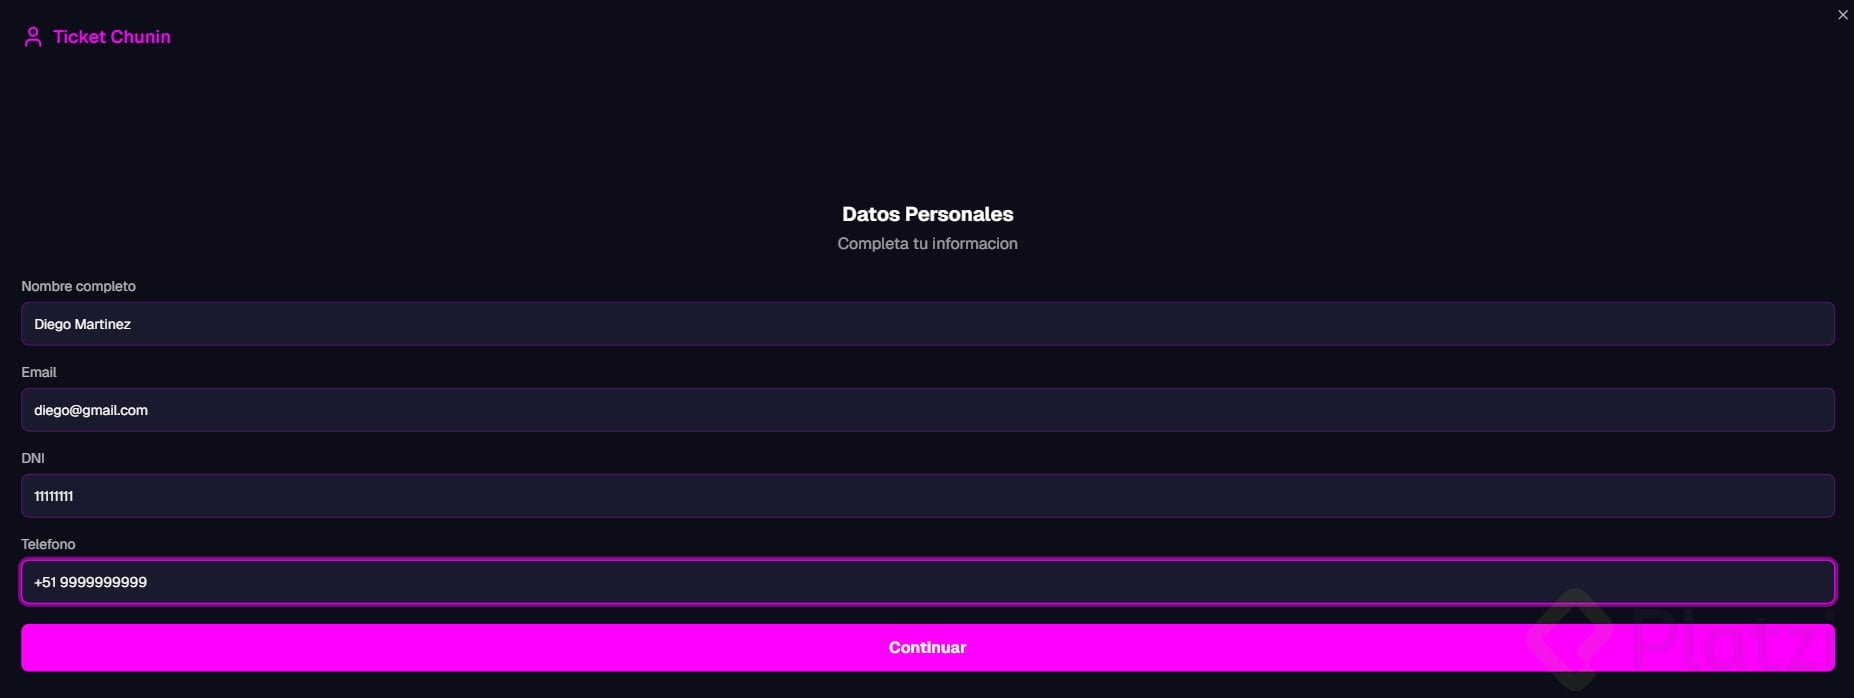Click the Email field label
Image resolution: width=1854 pixels, height=698 pixels.
pos(39,372)
